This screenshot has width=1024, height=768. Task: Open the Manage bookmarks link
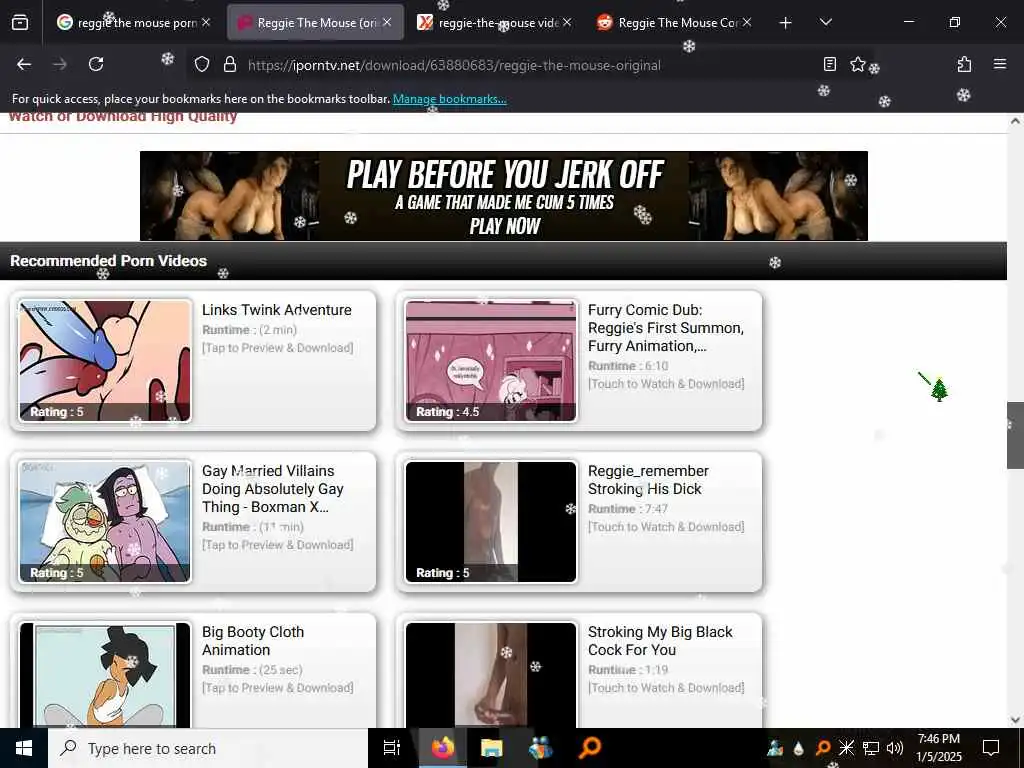click(x=449, y=99)
